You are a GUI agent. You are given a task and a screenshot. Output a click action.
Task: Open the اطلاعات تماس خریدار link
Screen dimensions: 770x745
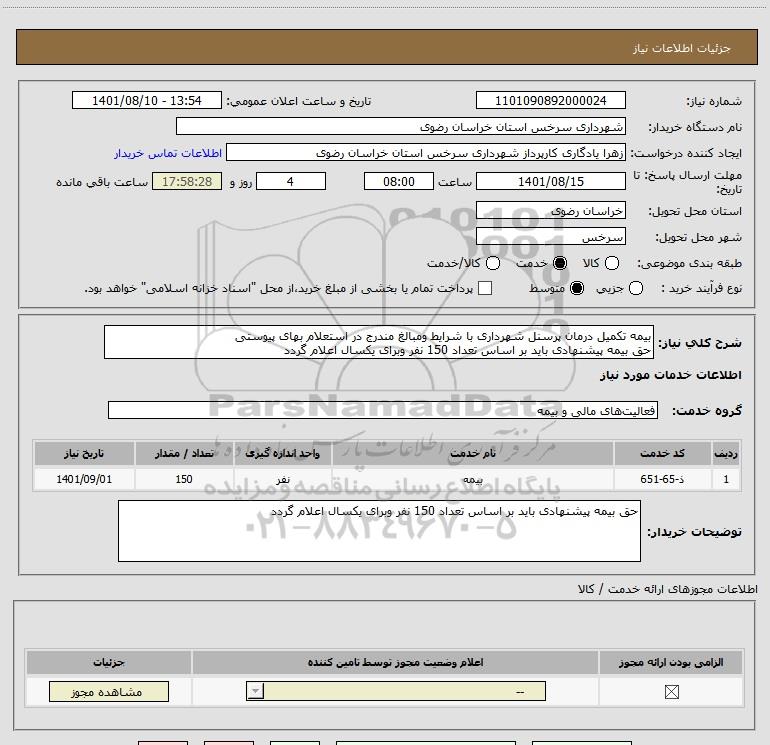168,153
